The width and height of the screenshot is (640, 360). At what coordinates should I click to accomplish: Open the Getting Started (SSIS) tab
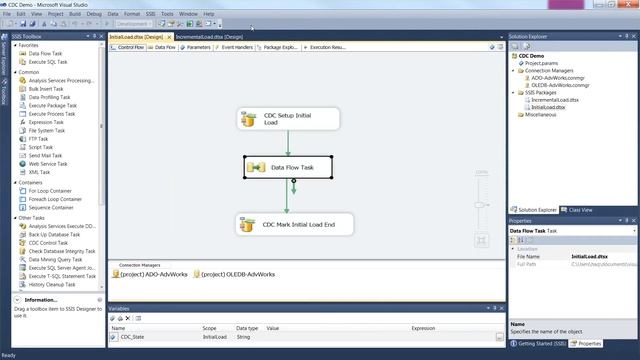tap(539, 344)
